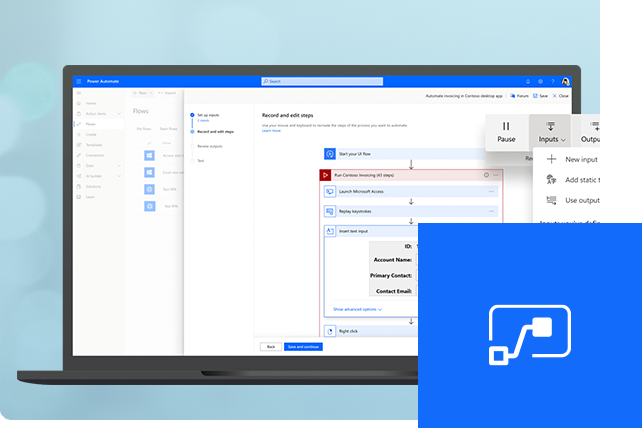Click in the Search box

(322, 81)
